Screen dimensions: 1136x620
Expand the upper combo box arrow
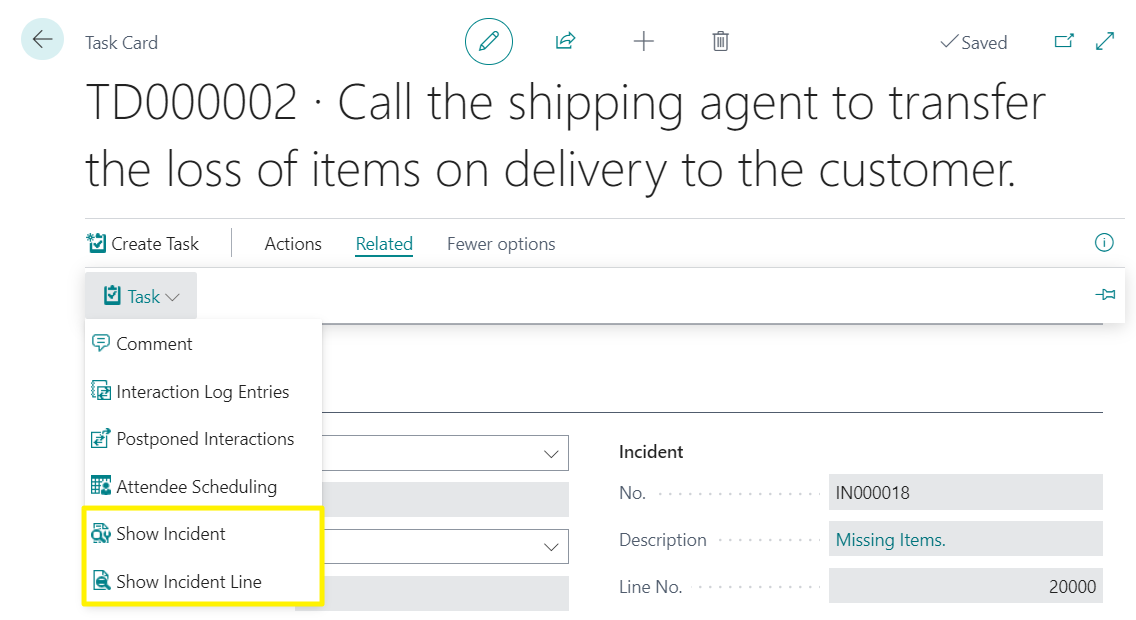551,453
